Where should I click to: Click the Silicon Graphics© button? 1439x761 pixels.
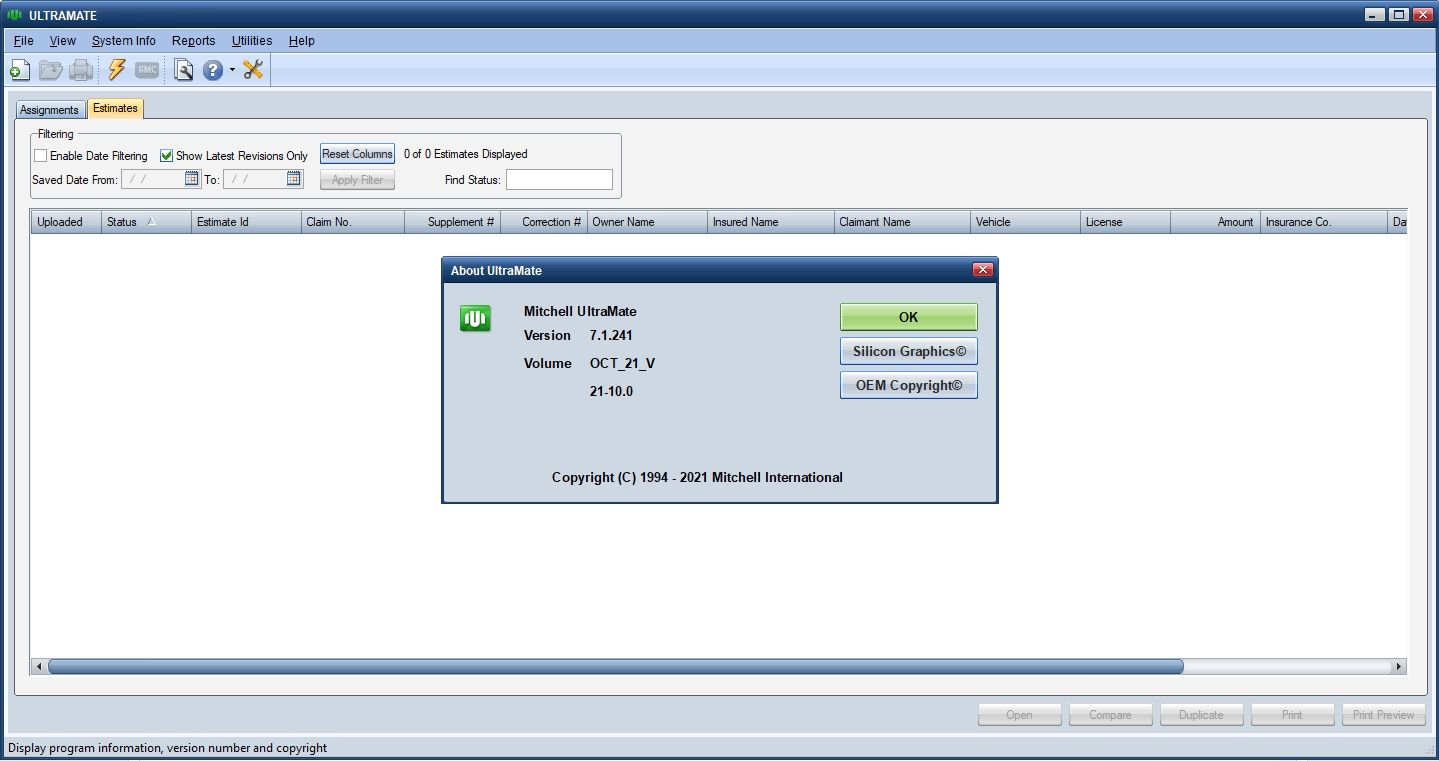click(x=908, y=351)
